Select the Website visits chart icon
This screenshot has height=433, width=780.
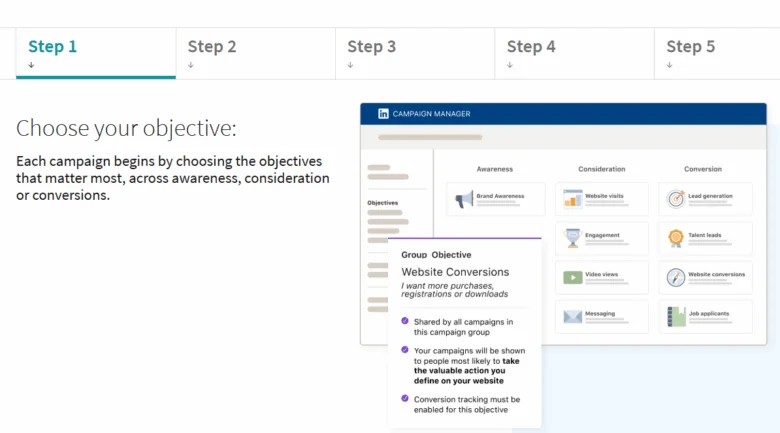(572, 199)
